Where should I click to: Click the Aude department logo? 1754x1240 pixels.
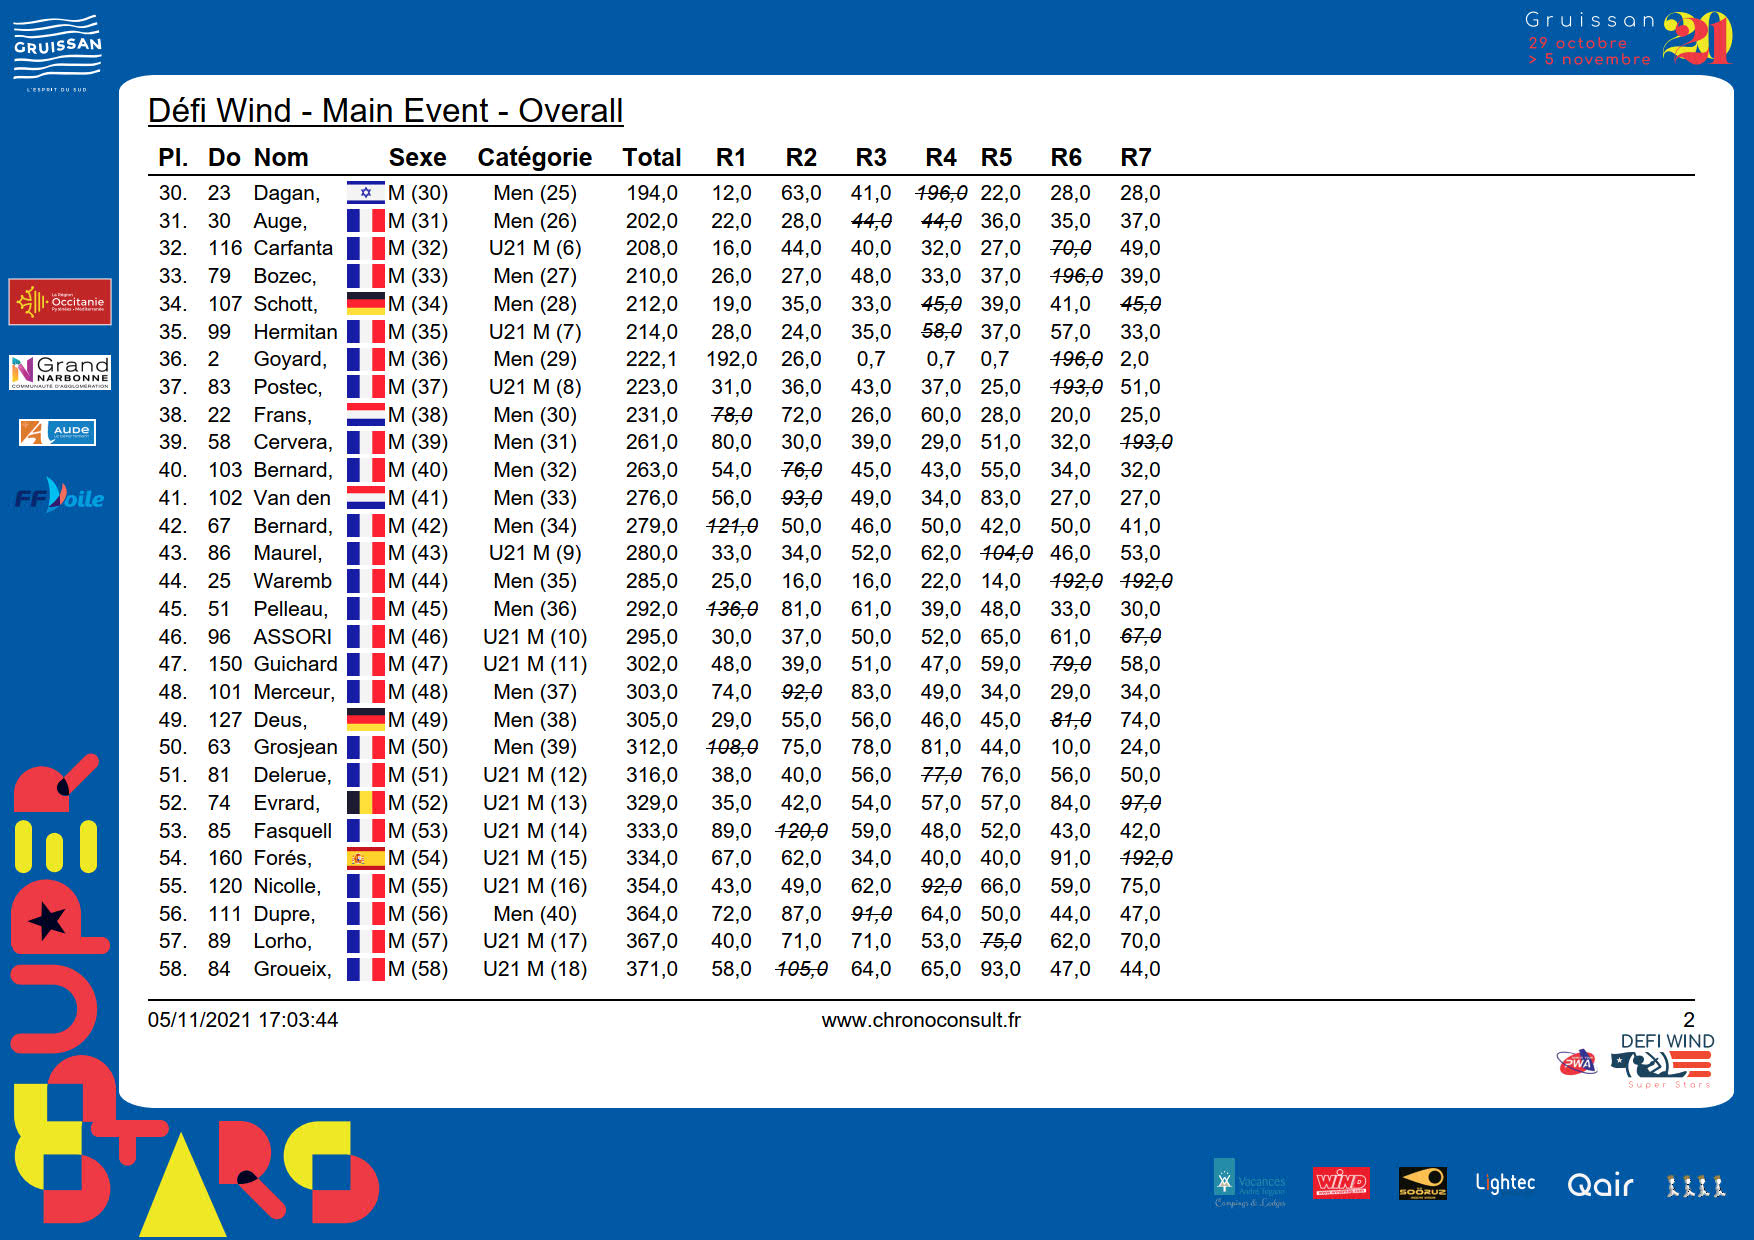click(x=57, y=432)
